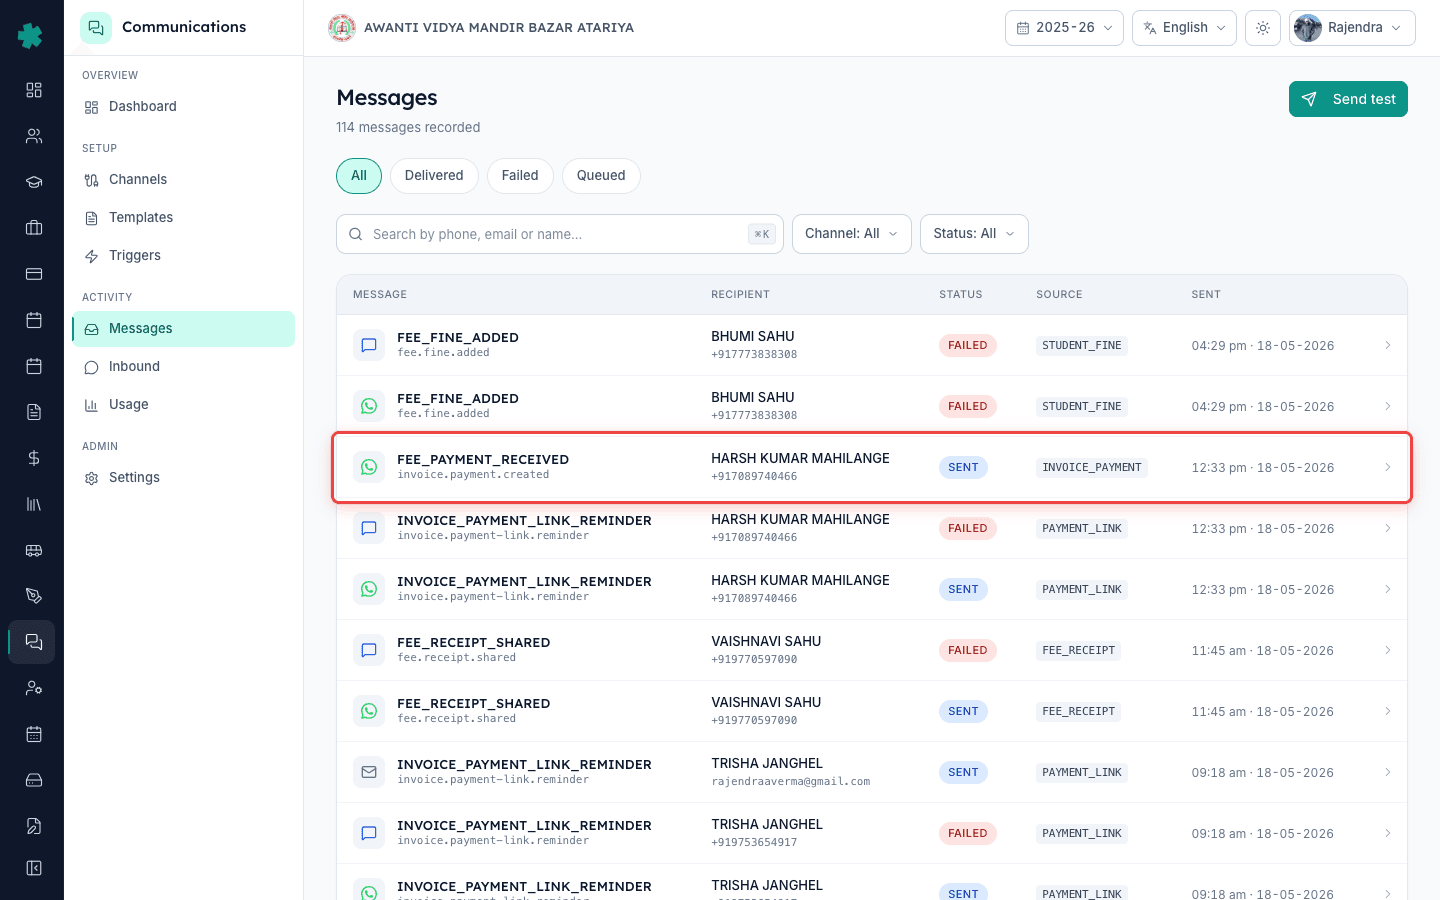
Task: Select the Queued filter pill
Action: click(x=601, y=176)
